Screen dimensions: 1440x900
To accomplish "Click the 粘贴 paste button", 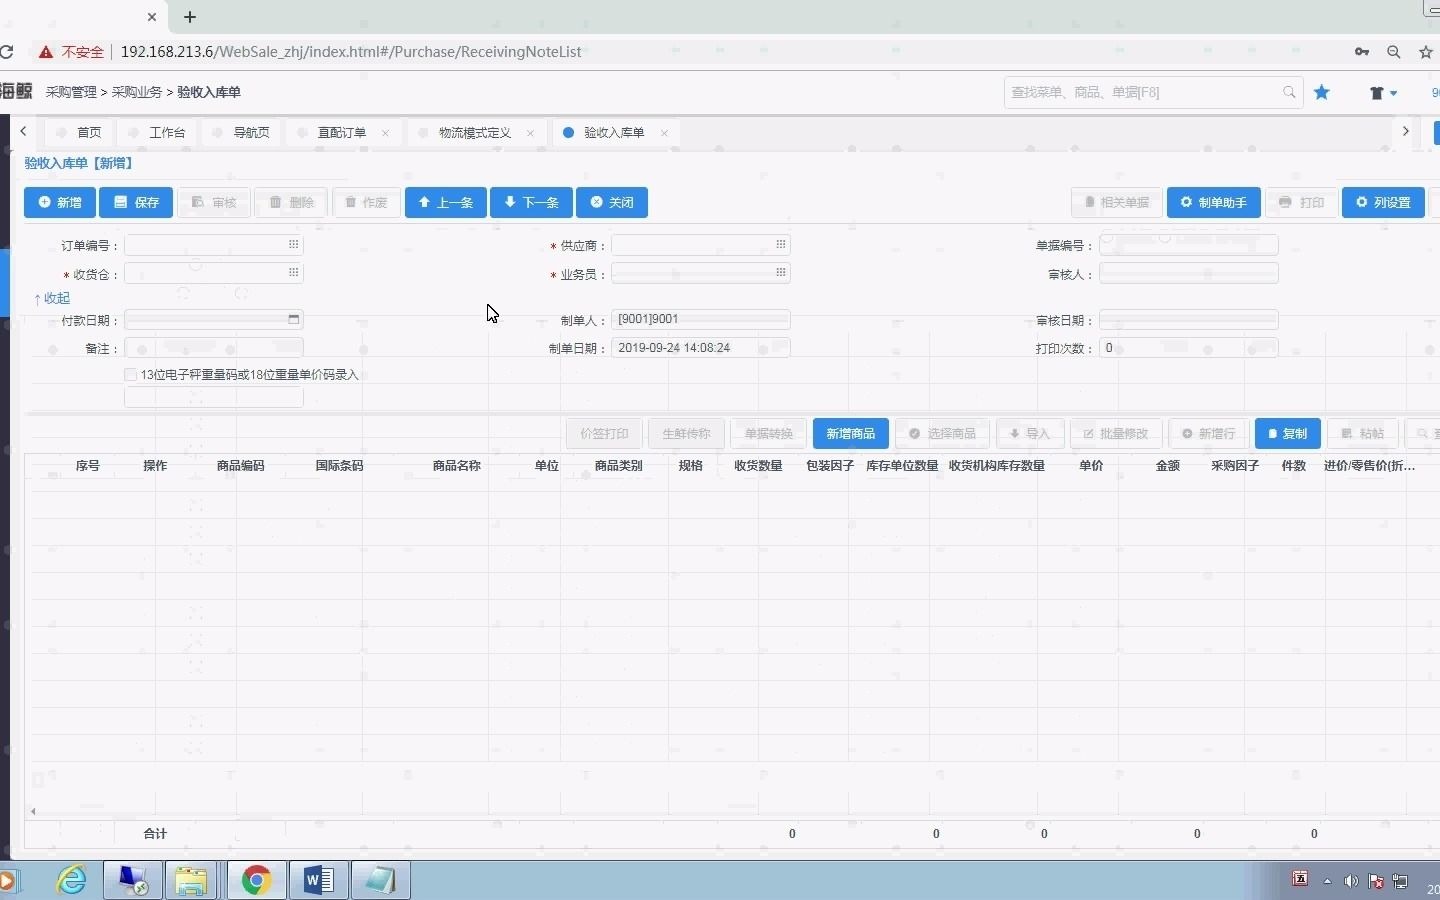I will [x=1363, y=433].
